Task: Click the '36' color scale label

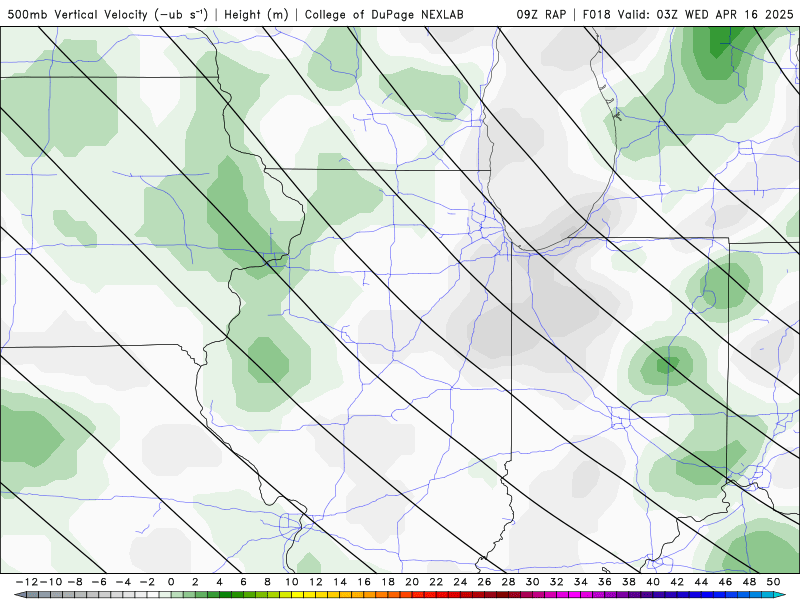Action: pyautogui.click(x=605, y=582)
